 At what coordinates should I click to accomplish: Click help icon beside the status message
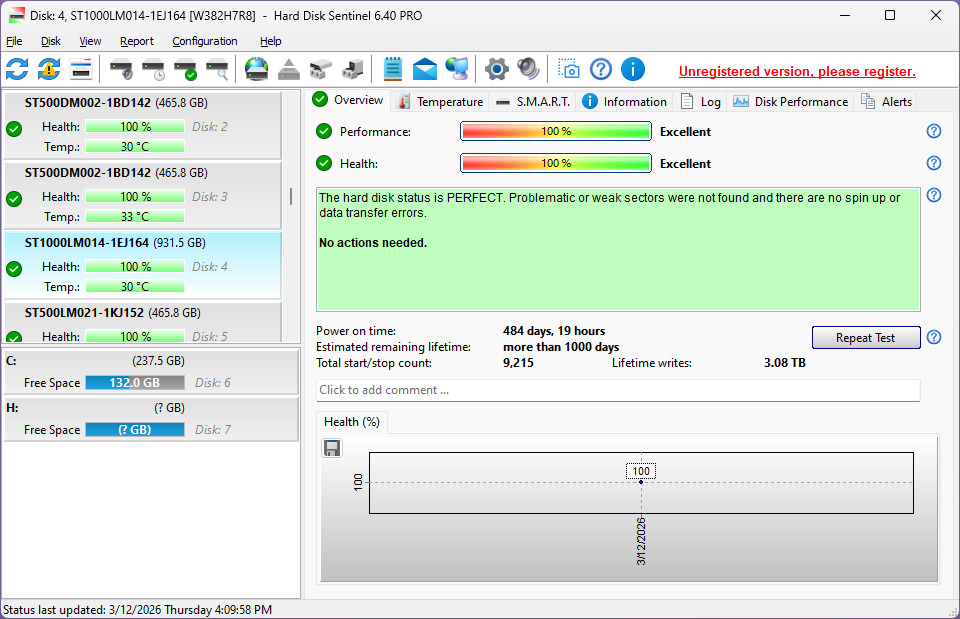[934, 195]
